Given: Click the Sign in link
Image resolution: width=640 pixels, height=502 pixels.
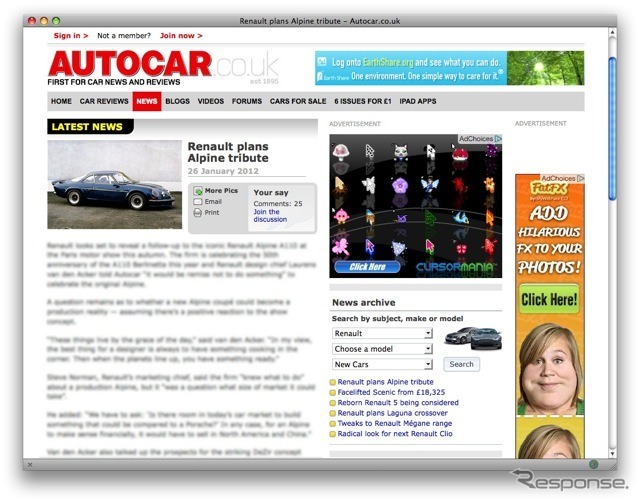Looking at the screenshot, I should (x=71, y=36).
